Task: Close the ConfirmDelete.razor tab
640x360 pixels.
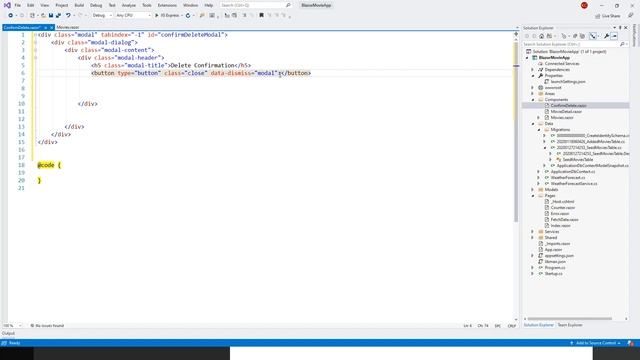Action: pyautogui.click(x=52, y=27)
